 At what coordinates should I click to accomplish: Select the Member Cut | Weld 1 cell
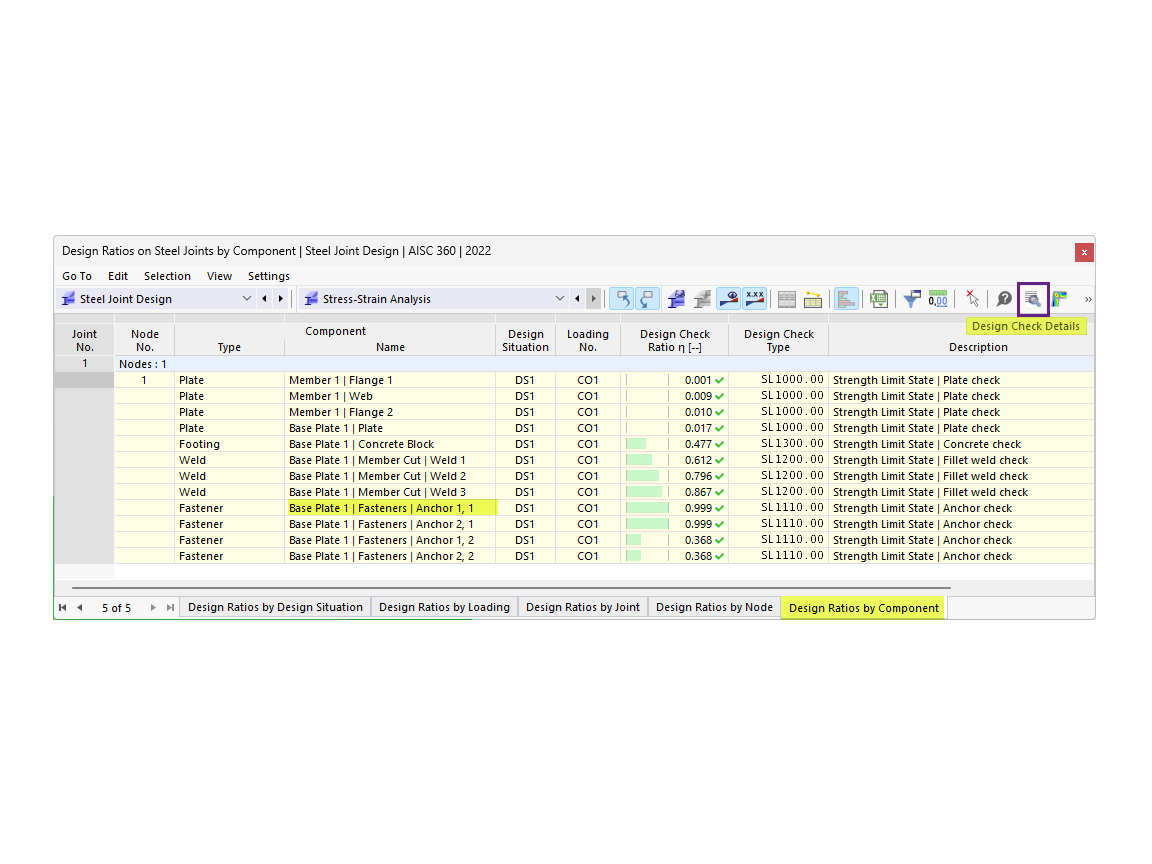[x=389, y=461]
